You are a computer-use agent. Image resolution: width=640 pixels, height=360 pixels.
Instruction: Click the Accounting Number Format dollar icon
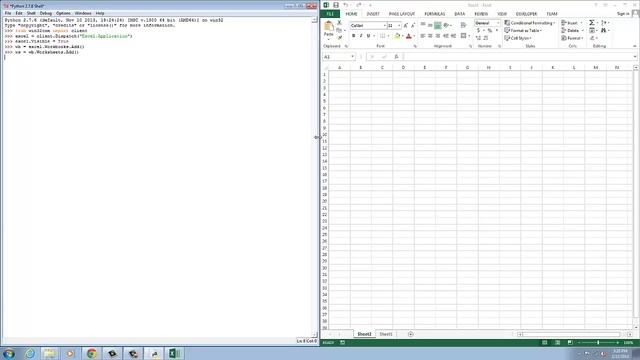click(478, 31)
